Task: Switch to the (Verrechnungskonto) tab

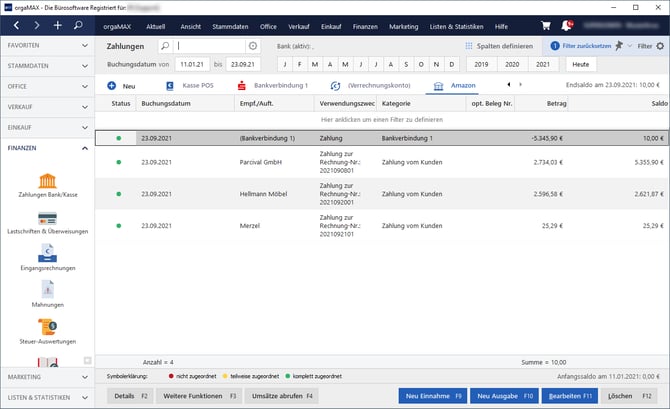Action: click(370, 85)
